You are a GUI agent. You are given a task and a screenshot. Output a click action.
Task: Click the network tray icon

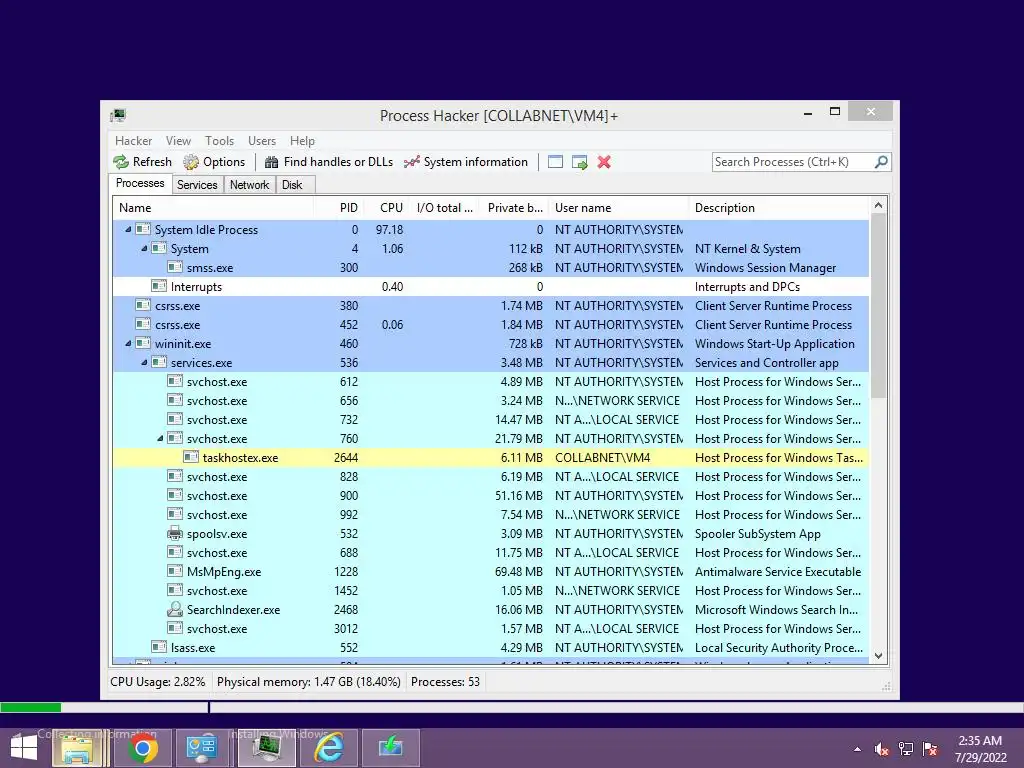906,749
